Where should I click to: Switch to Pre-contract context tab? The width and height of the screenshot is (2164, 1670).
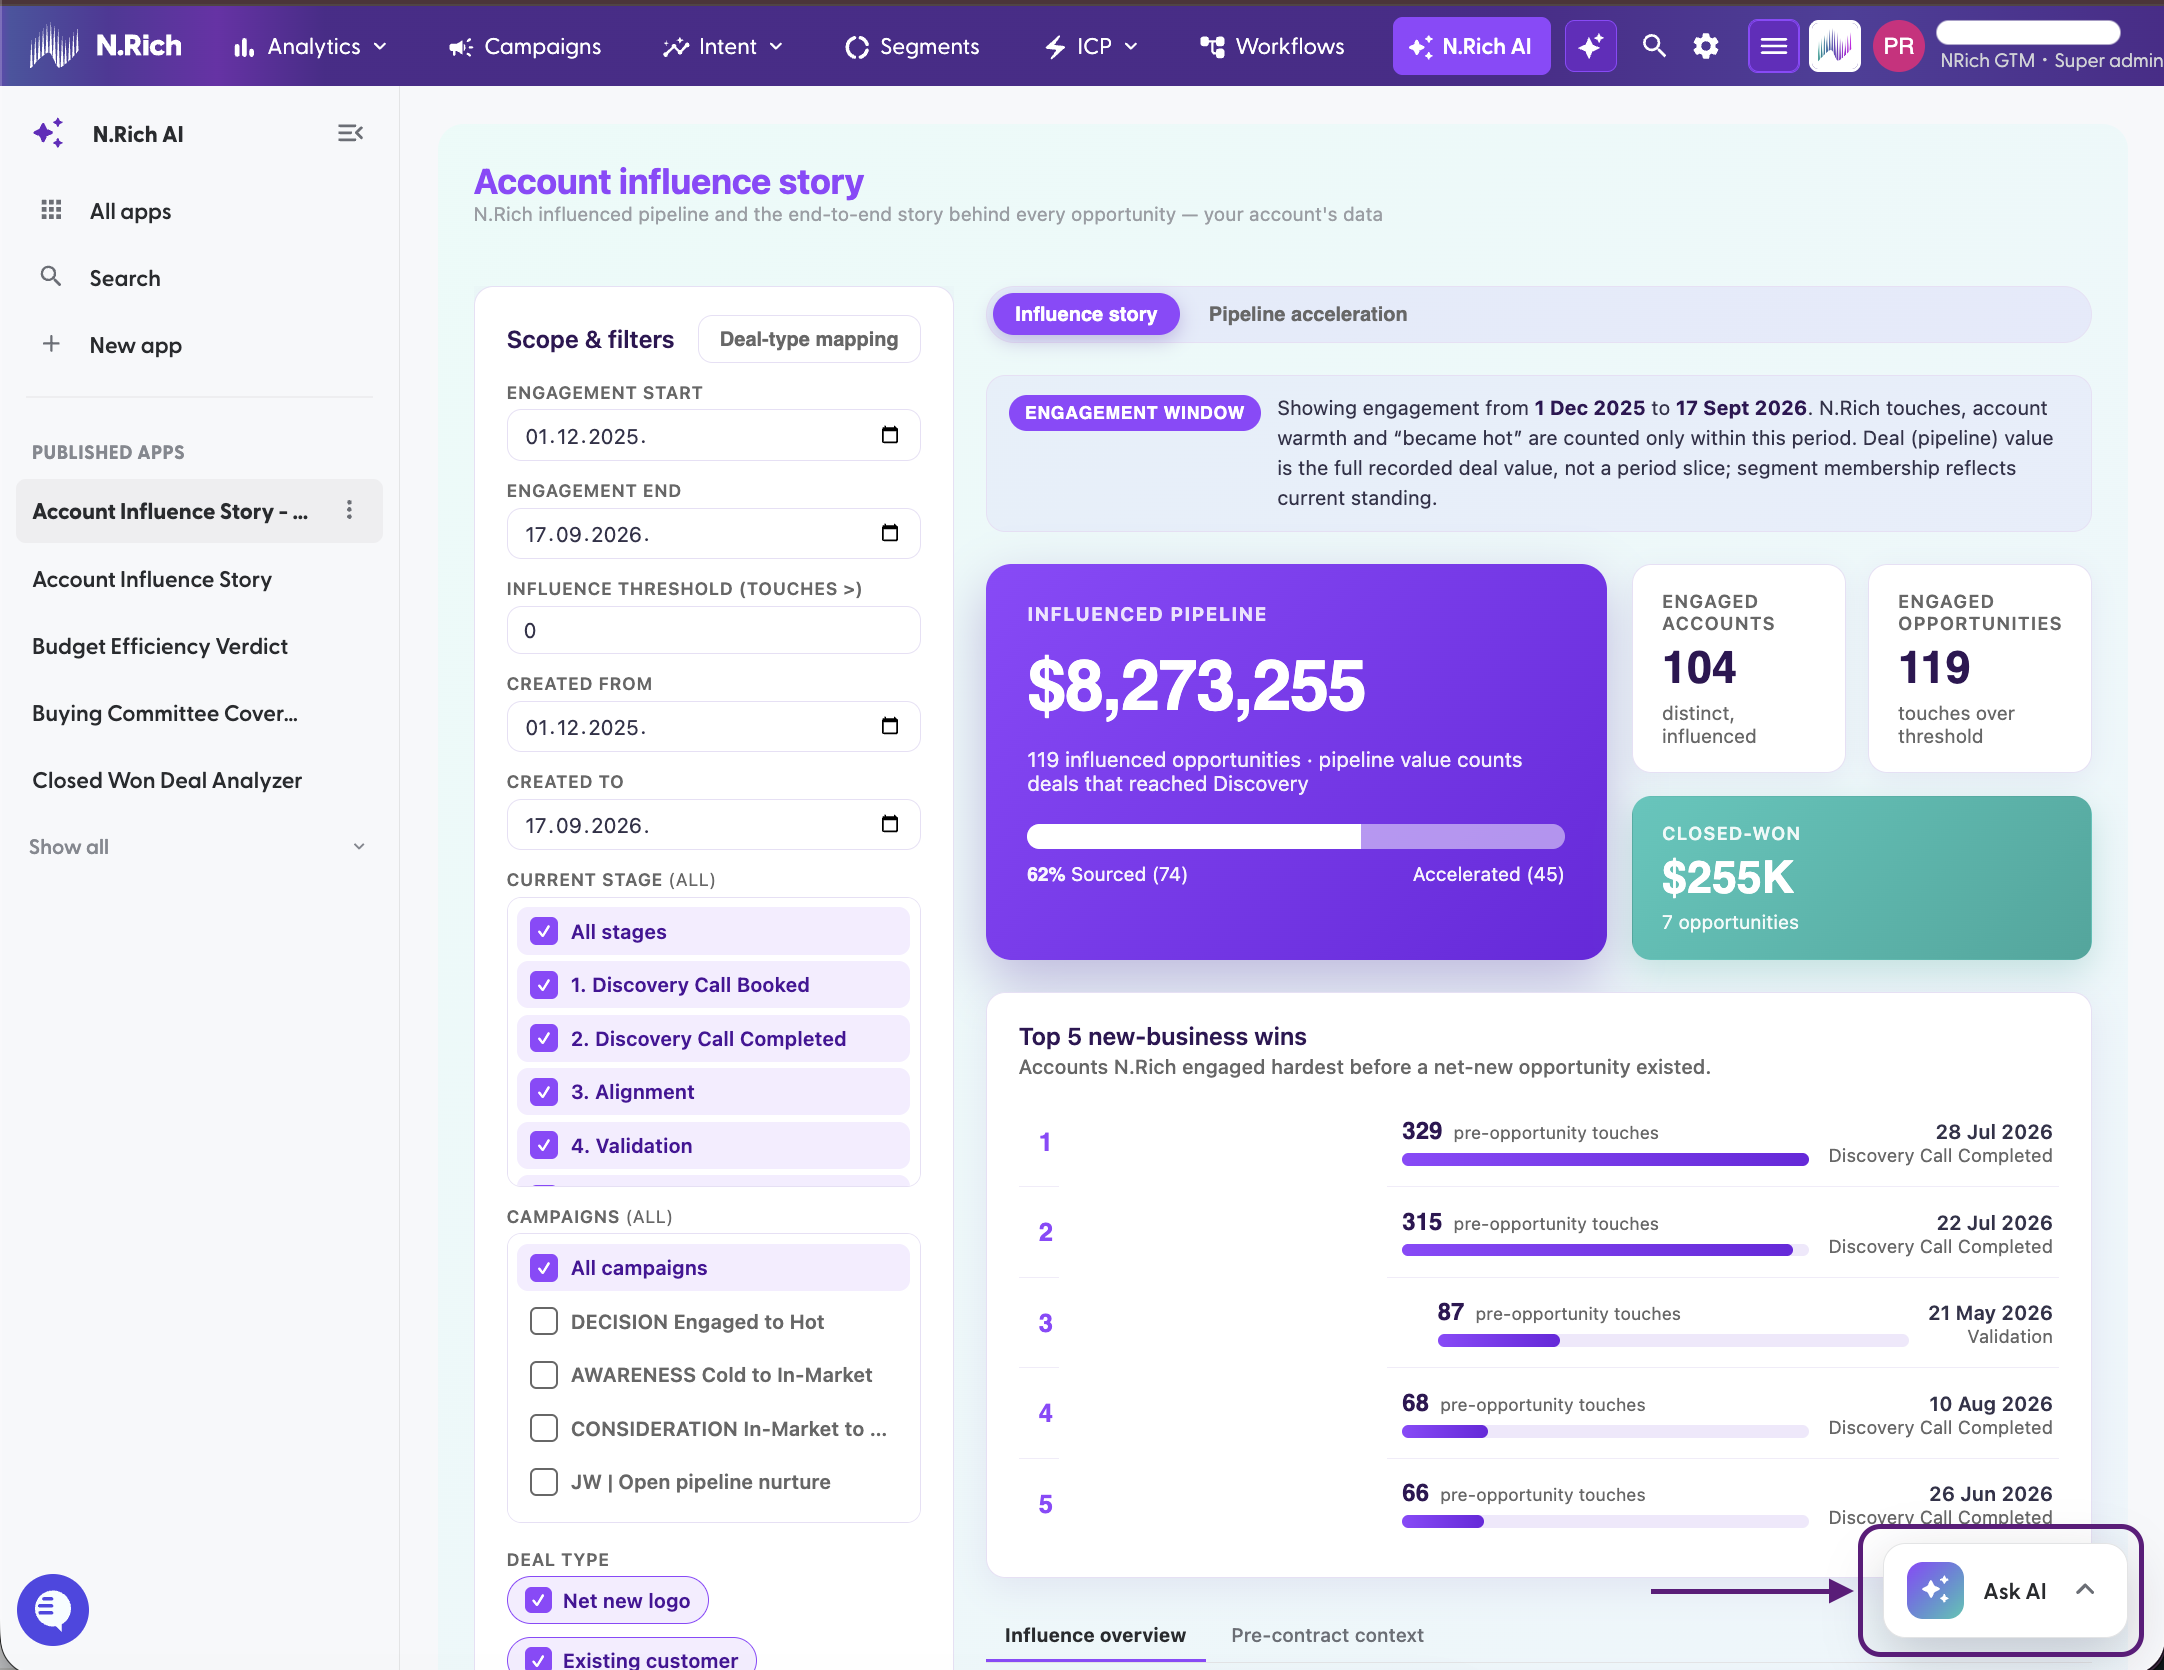point(1327,1635)
